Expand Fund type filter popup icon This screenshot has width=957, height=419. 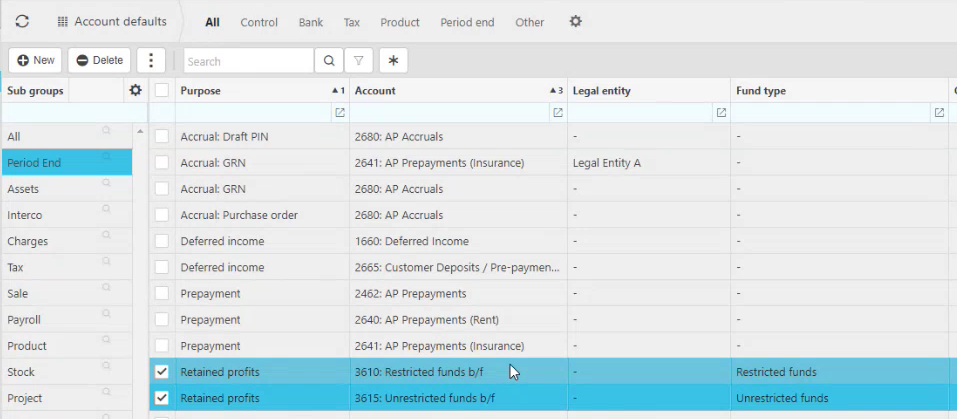939,113
